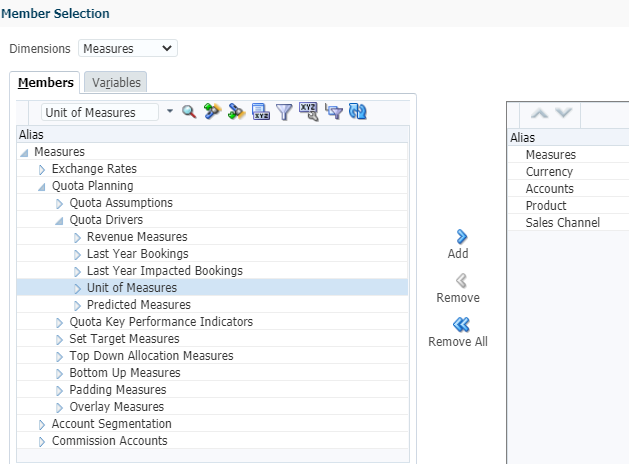Click the keep-only funnel filter icon
Screen dimensions: 629x464
tap(334, 111)
